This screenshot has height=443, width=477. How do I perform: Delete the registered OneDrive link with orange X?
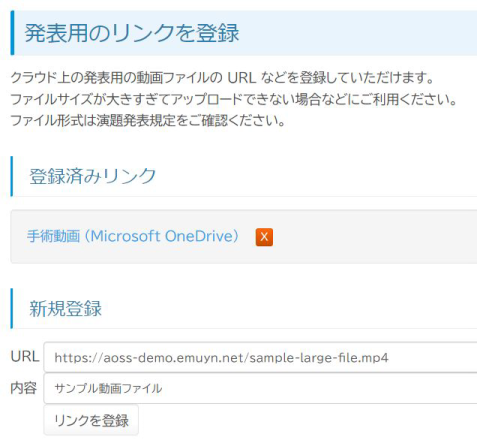264,237
